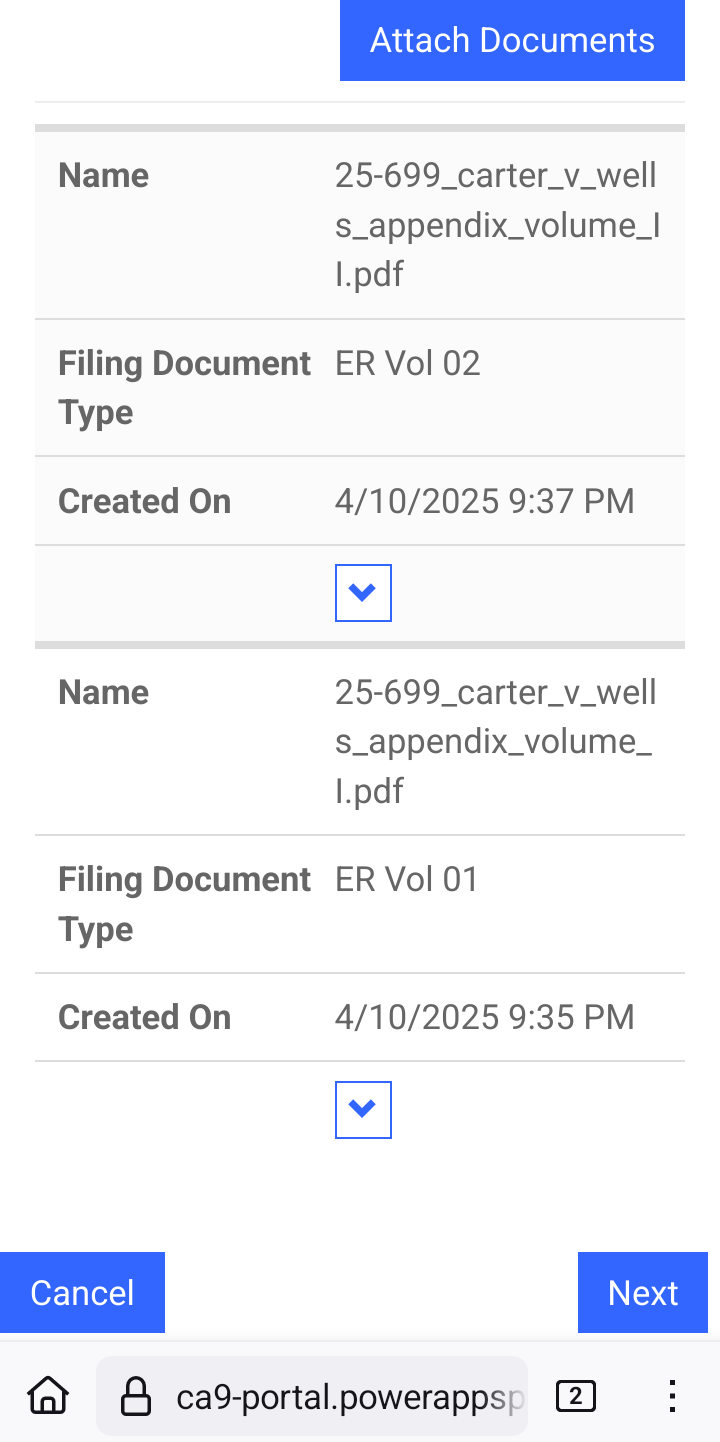Click the ER Vol 01 document type value

point(408,879)
